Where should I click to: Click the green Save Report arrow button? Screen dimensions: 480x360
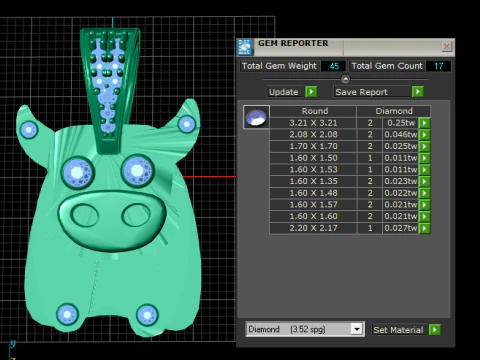tap(418, 92)
